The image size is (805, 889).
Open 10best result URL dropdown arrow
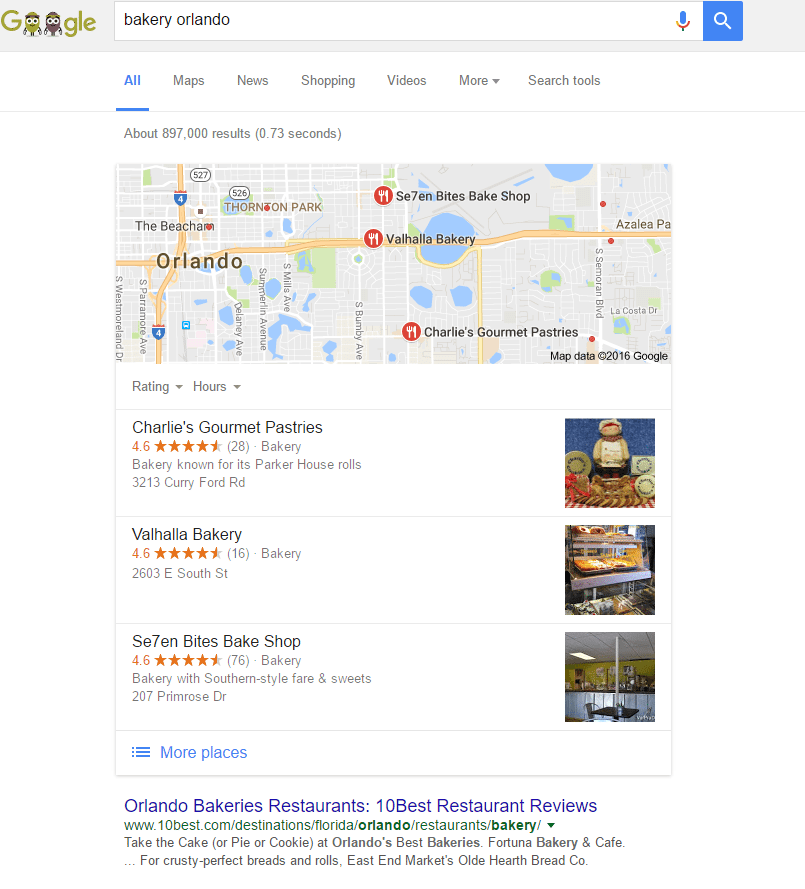point(551,826)
